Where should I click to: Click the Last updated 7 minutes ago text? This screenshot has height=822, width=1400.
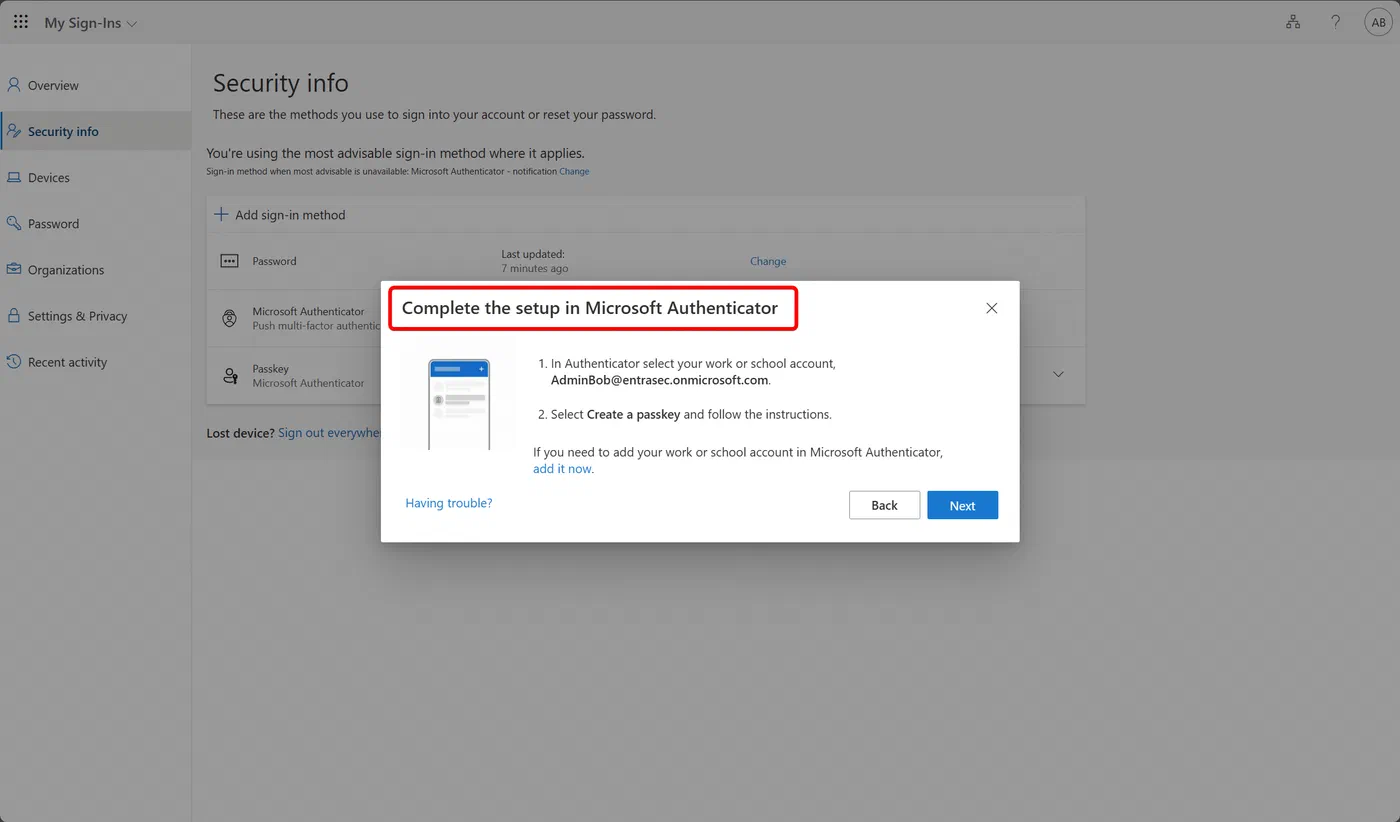click(x=534, y=261)
